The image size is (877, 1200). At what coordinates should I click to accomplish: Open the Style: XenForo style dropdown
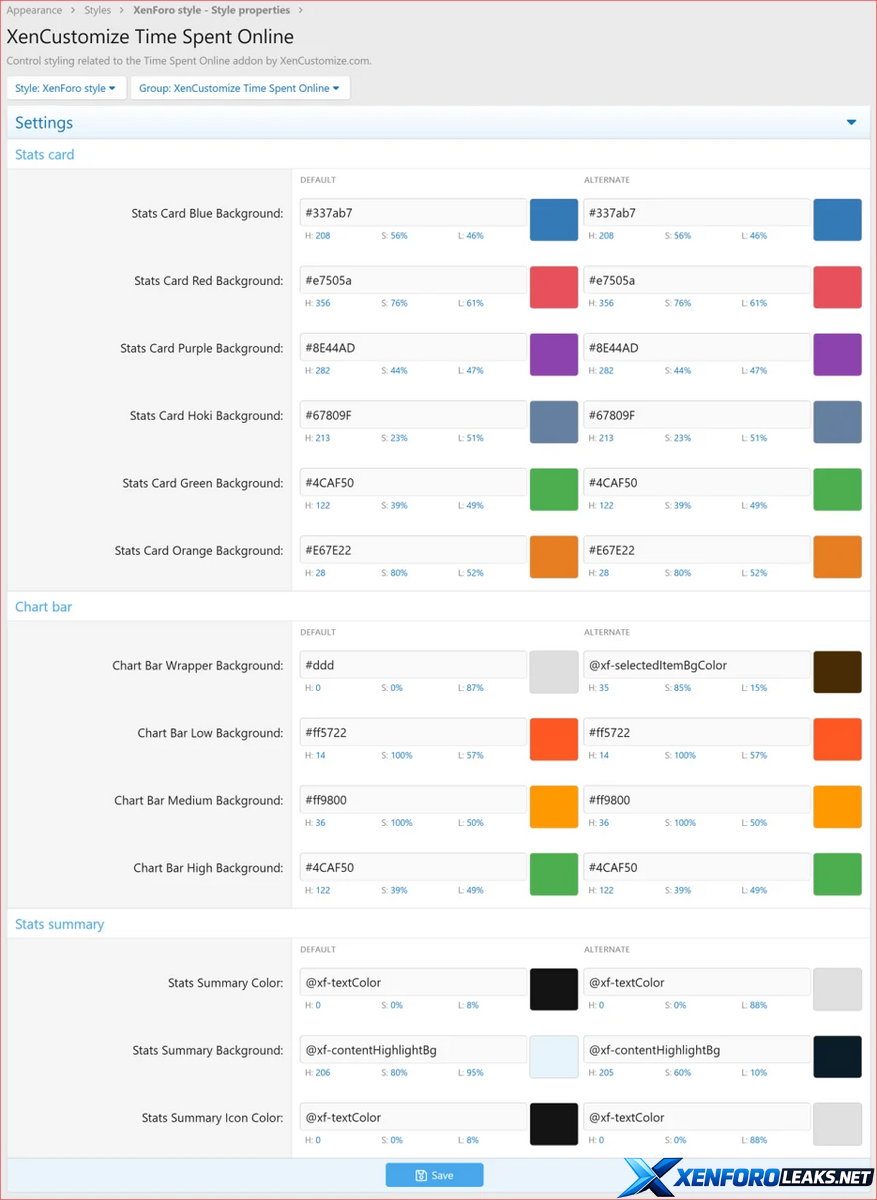66,88
